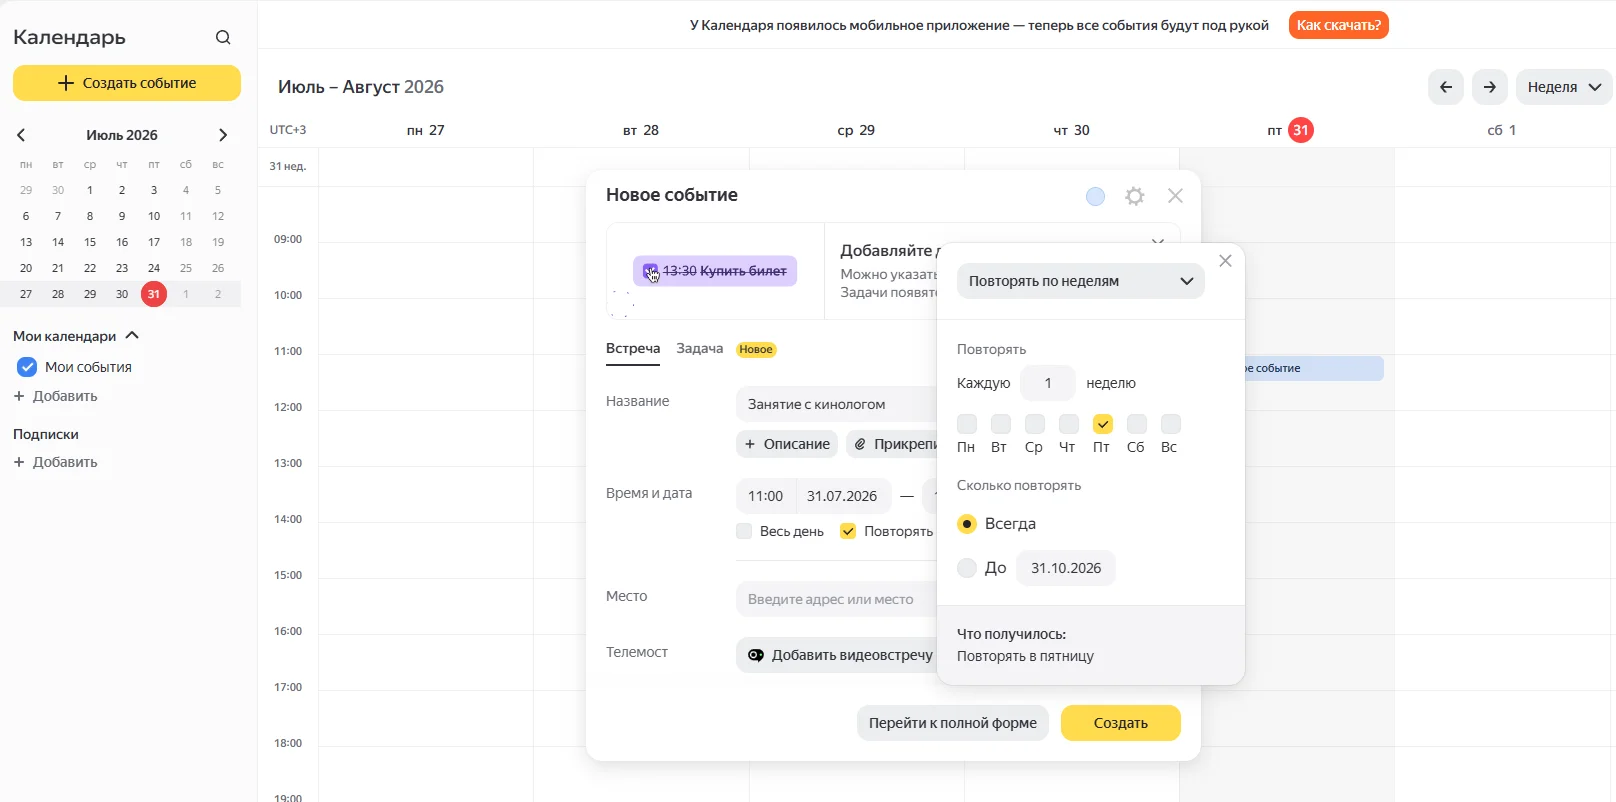This screenshot has width=1616, height=802.
Task: Enable the All day checkbox
Action: [744, 531]
